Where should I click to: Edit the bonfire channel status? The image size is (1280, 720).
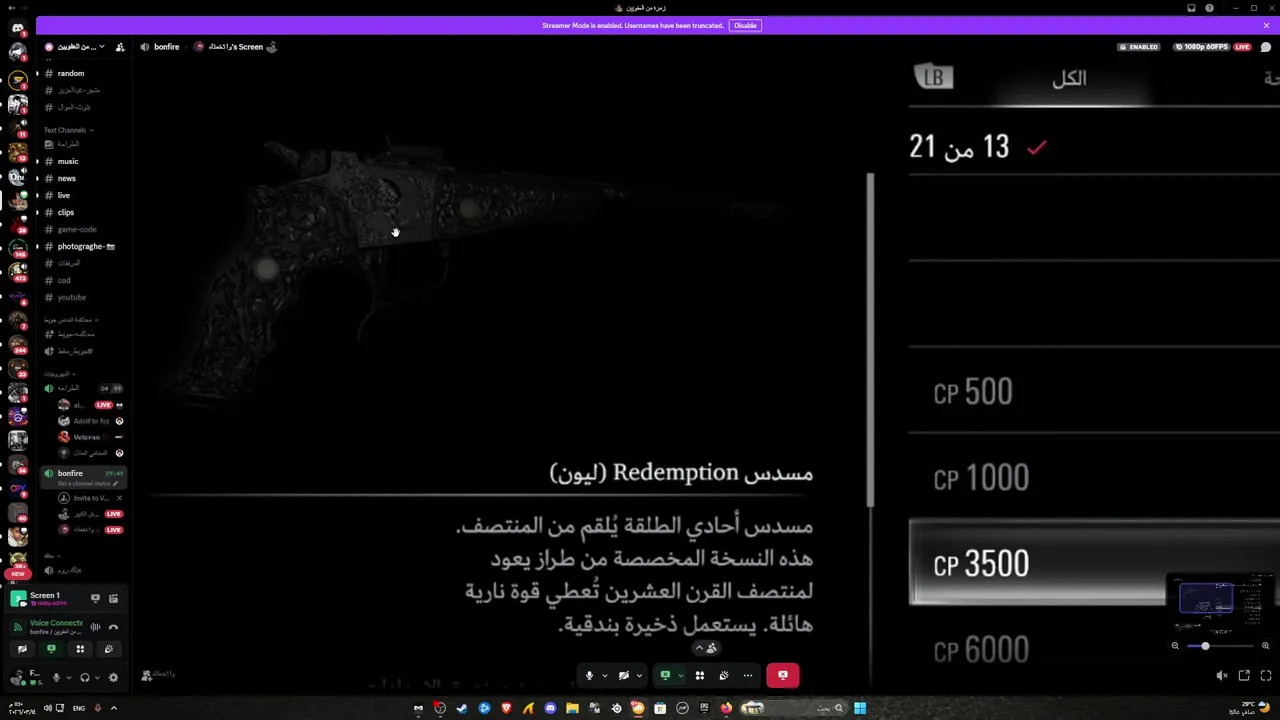tap(88, 484)
